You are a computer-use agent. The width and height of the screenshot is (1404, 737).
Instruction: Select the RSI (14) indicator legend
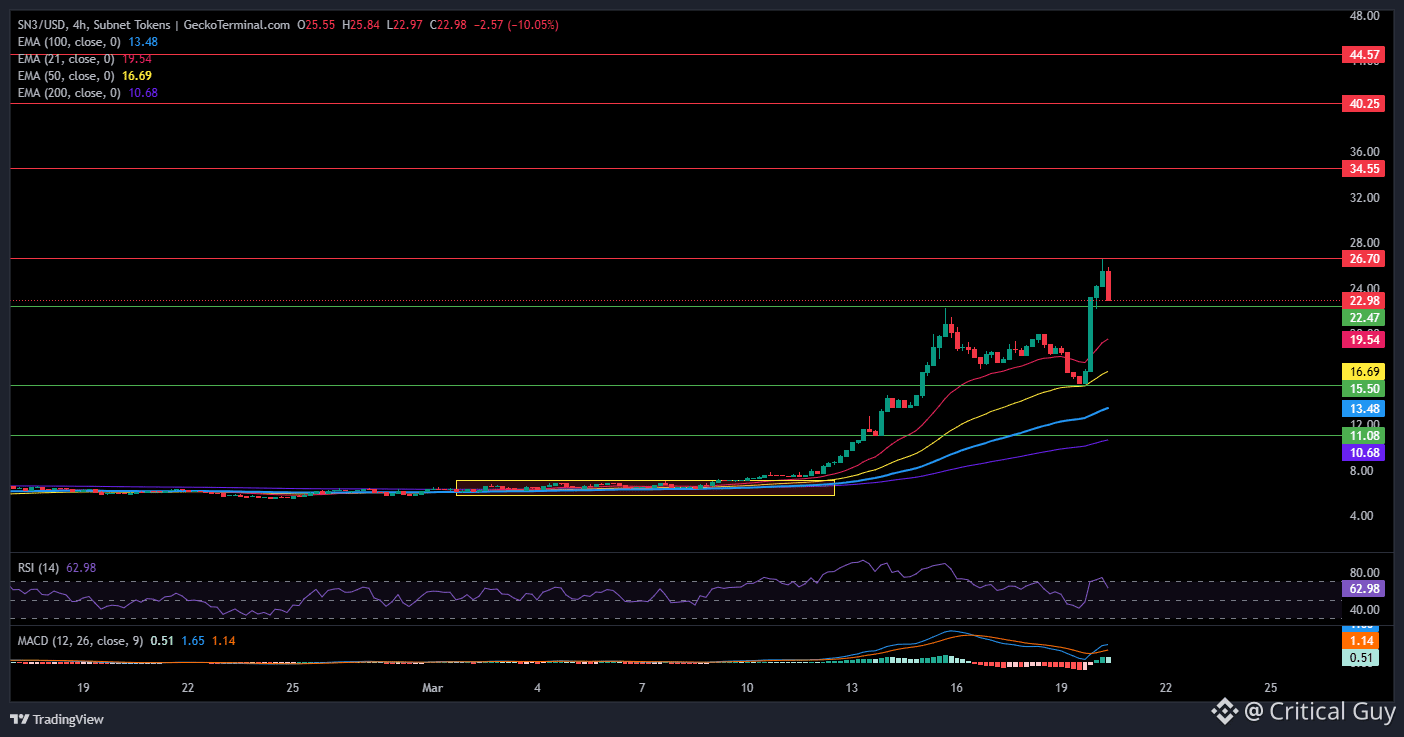click(x=39, y=567)
